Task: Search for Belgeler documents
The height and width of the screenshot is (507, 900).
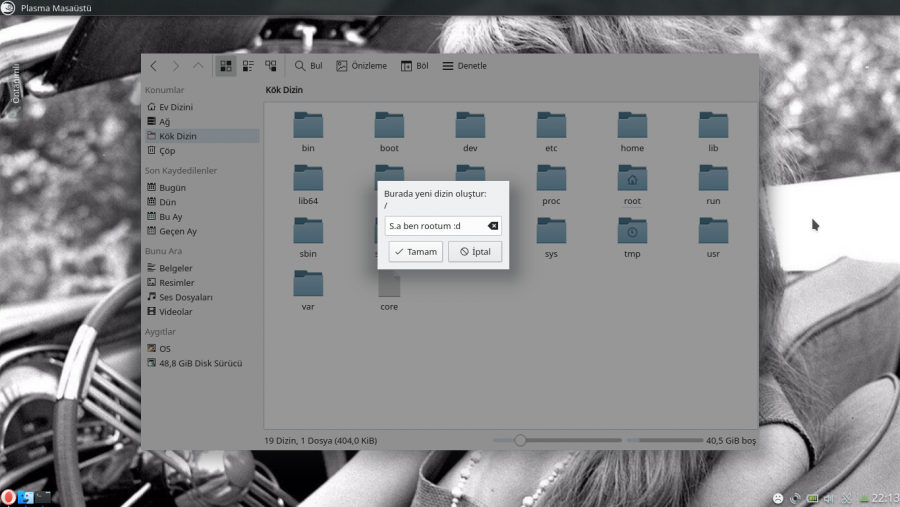Action: point(200,268)
